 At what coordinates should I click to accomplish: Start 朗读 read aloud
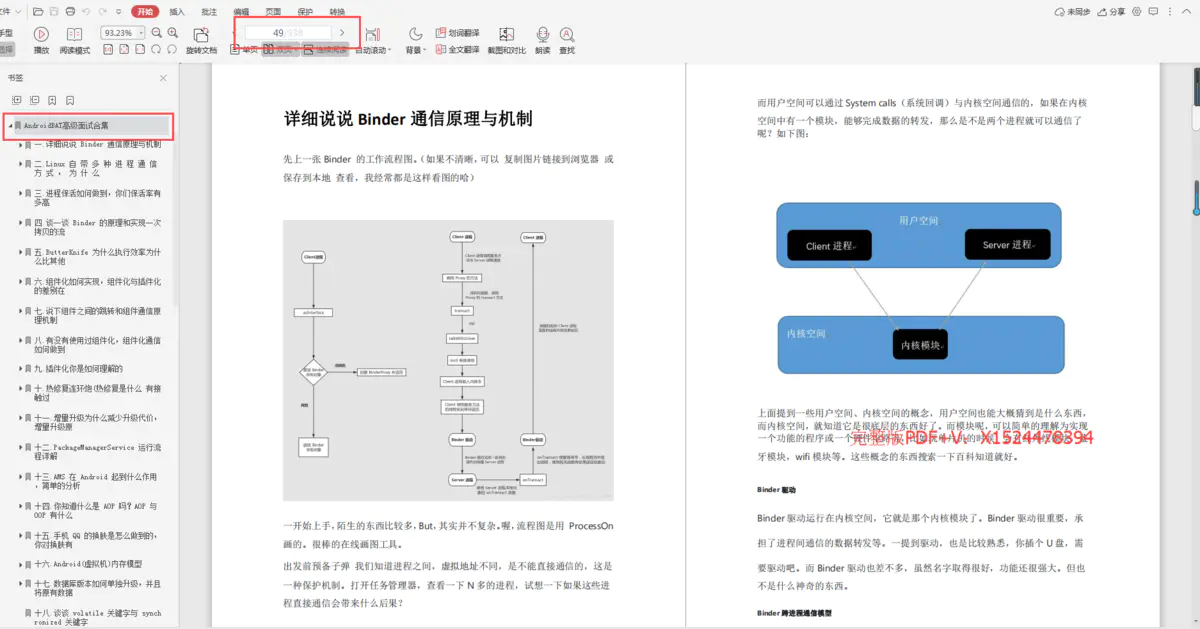coord(543,40)
